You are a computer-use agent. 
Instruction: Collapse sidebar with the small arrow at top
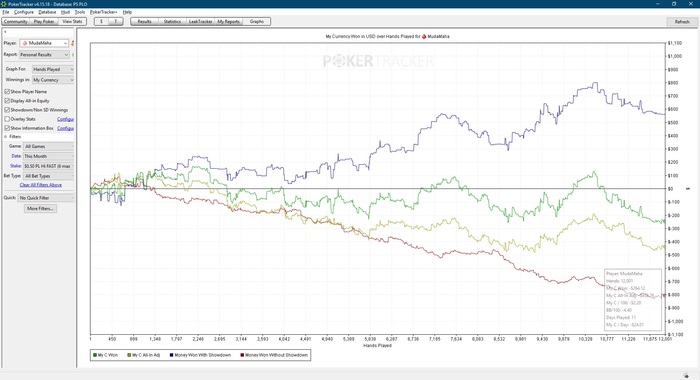click(x=5, y=32)
